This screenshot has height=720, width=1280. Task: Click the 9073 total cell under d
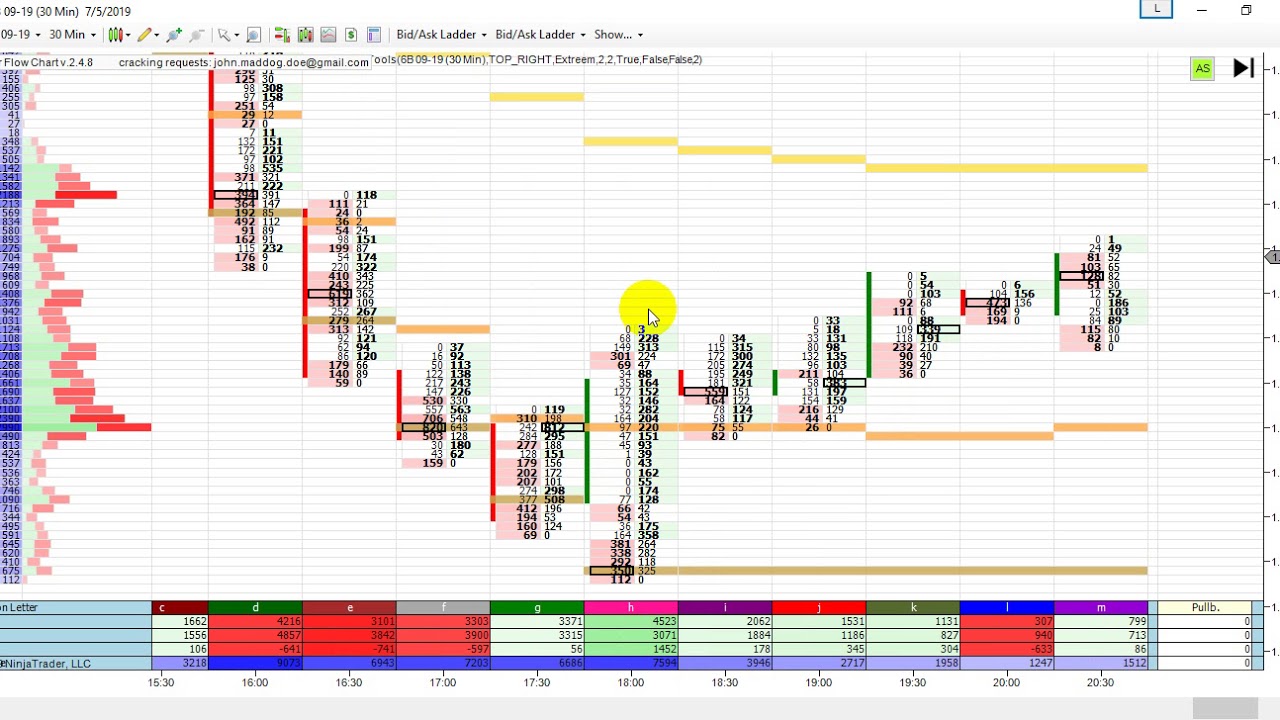click(255, 663)
